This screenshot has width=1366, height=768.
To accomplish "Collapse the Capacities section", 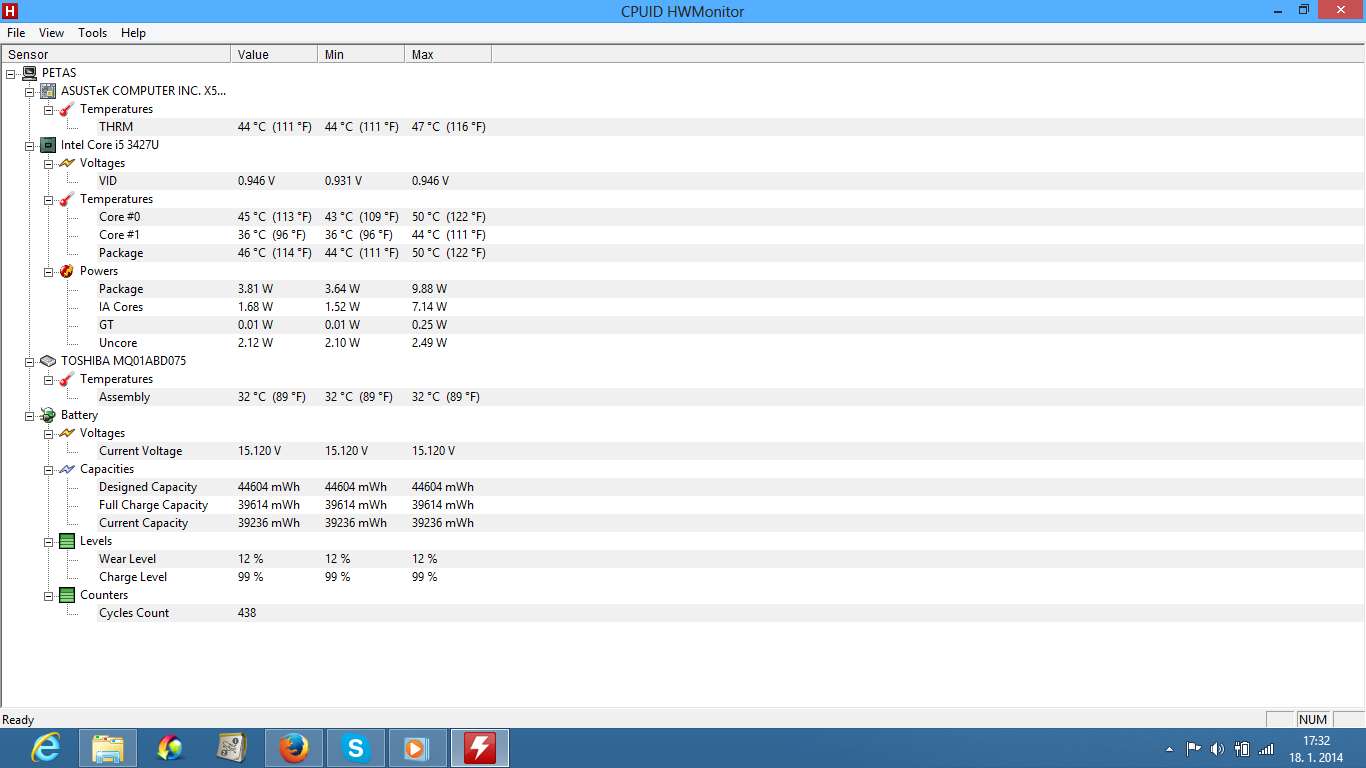I will coord(48,469).
